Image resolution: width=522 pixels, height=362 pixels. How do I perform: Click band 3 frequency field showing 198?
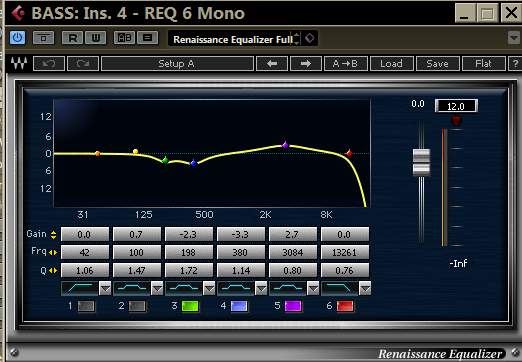(189, 252)
